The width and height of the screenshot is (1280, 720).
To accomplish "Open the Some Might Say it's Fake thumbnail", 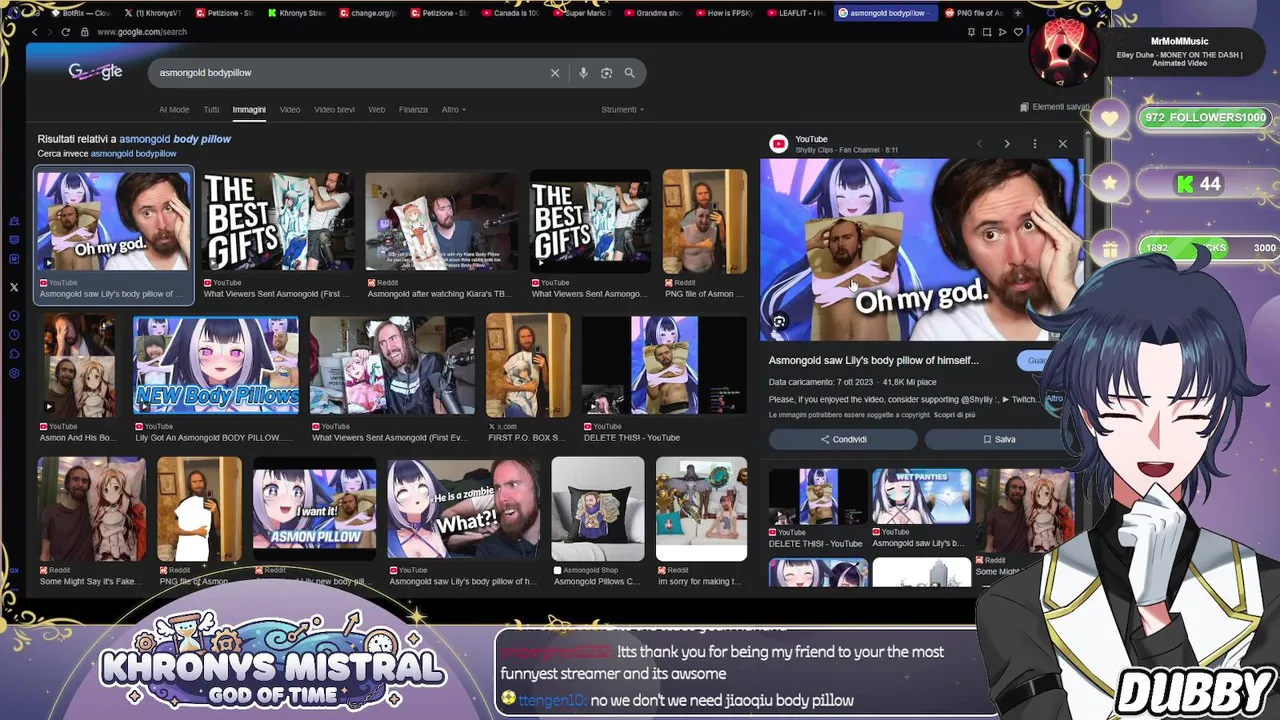I will coord(91,509).
